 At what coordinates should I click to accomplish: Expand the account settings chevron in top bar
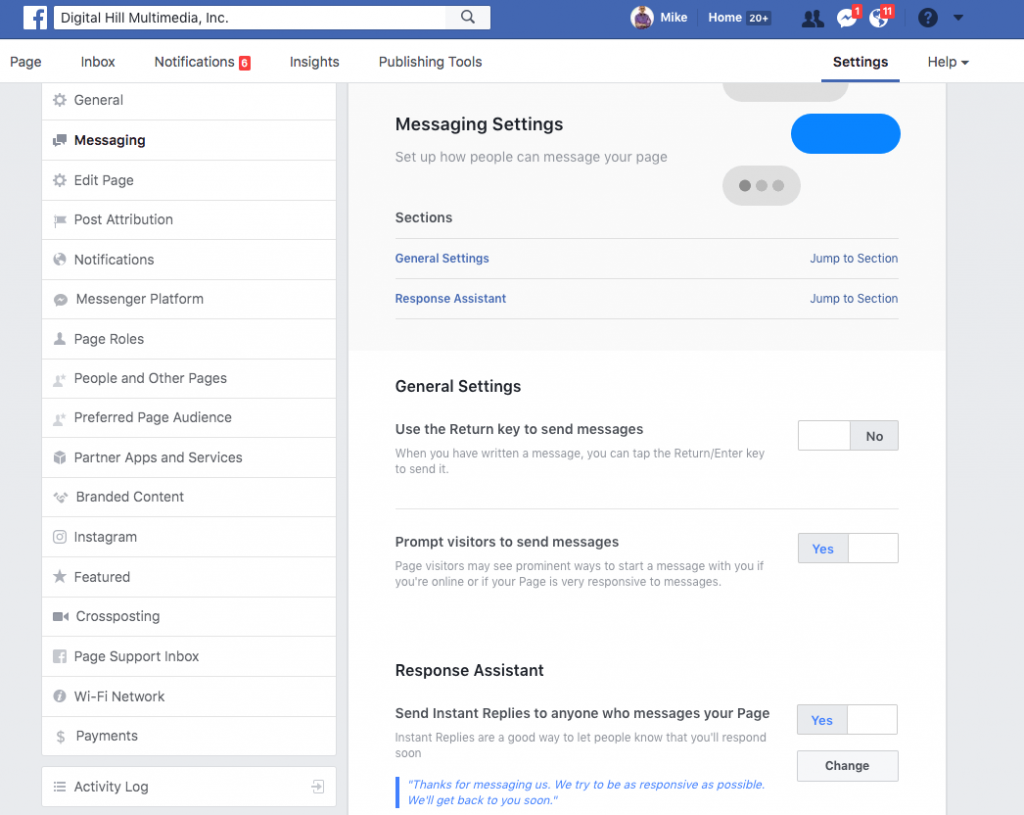958,17
